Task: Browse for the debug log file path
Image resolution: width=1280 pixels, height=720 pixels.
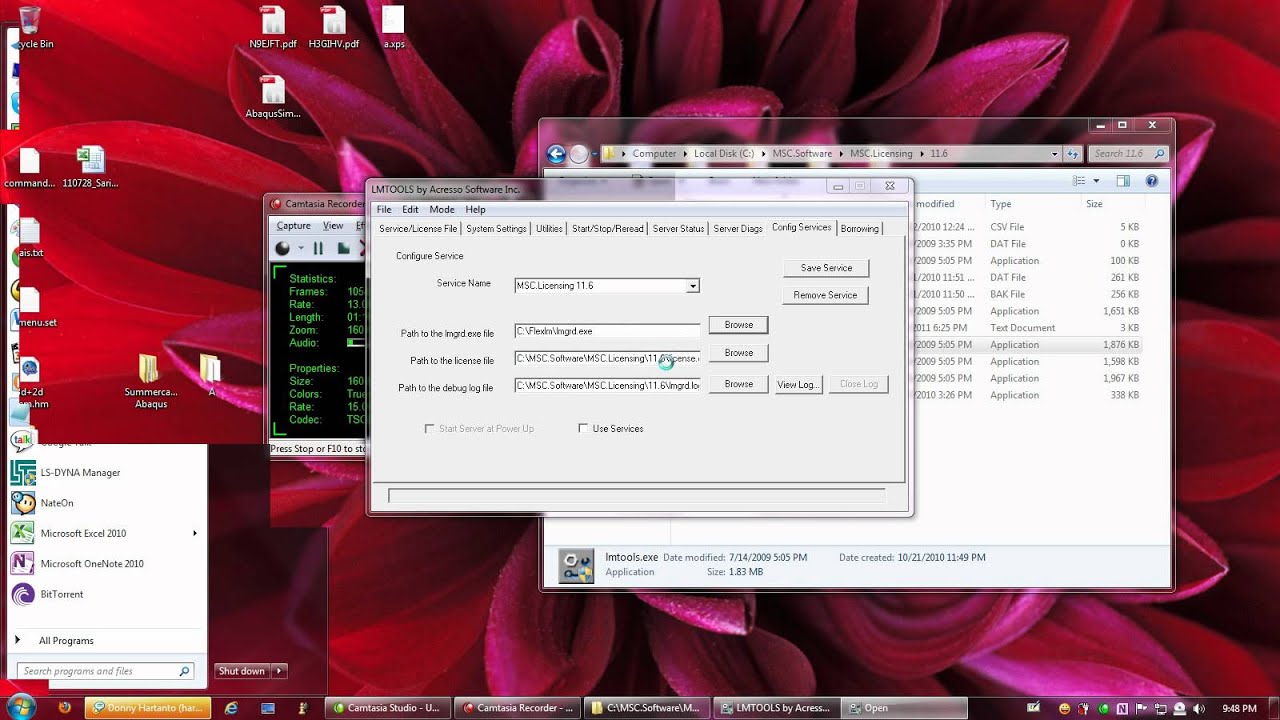Action: 739,384
